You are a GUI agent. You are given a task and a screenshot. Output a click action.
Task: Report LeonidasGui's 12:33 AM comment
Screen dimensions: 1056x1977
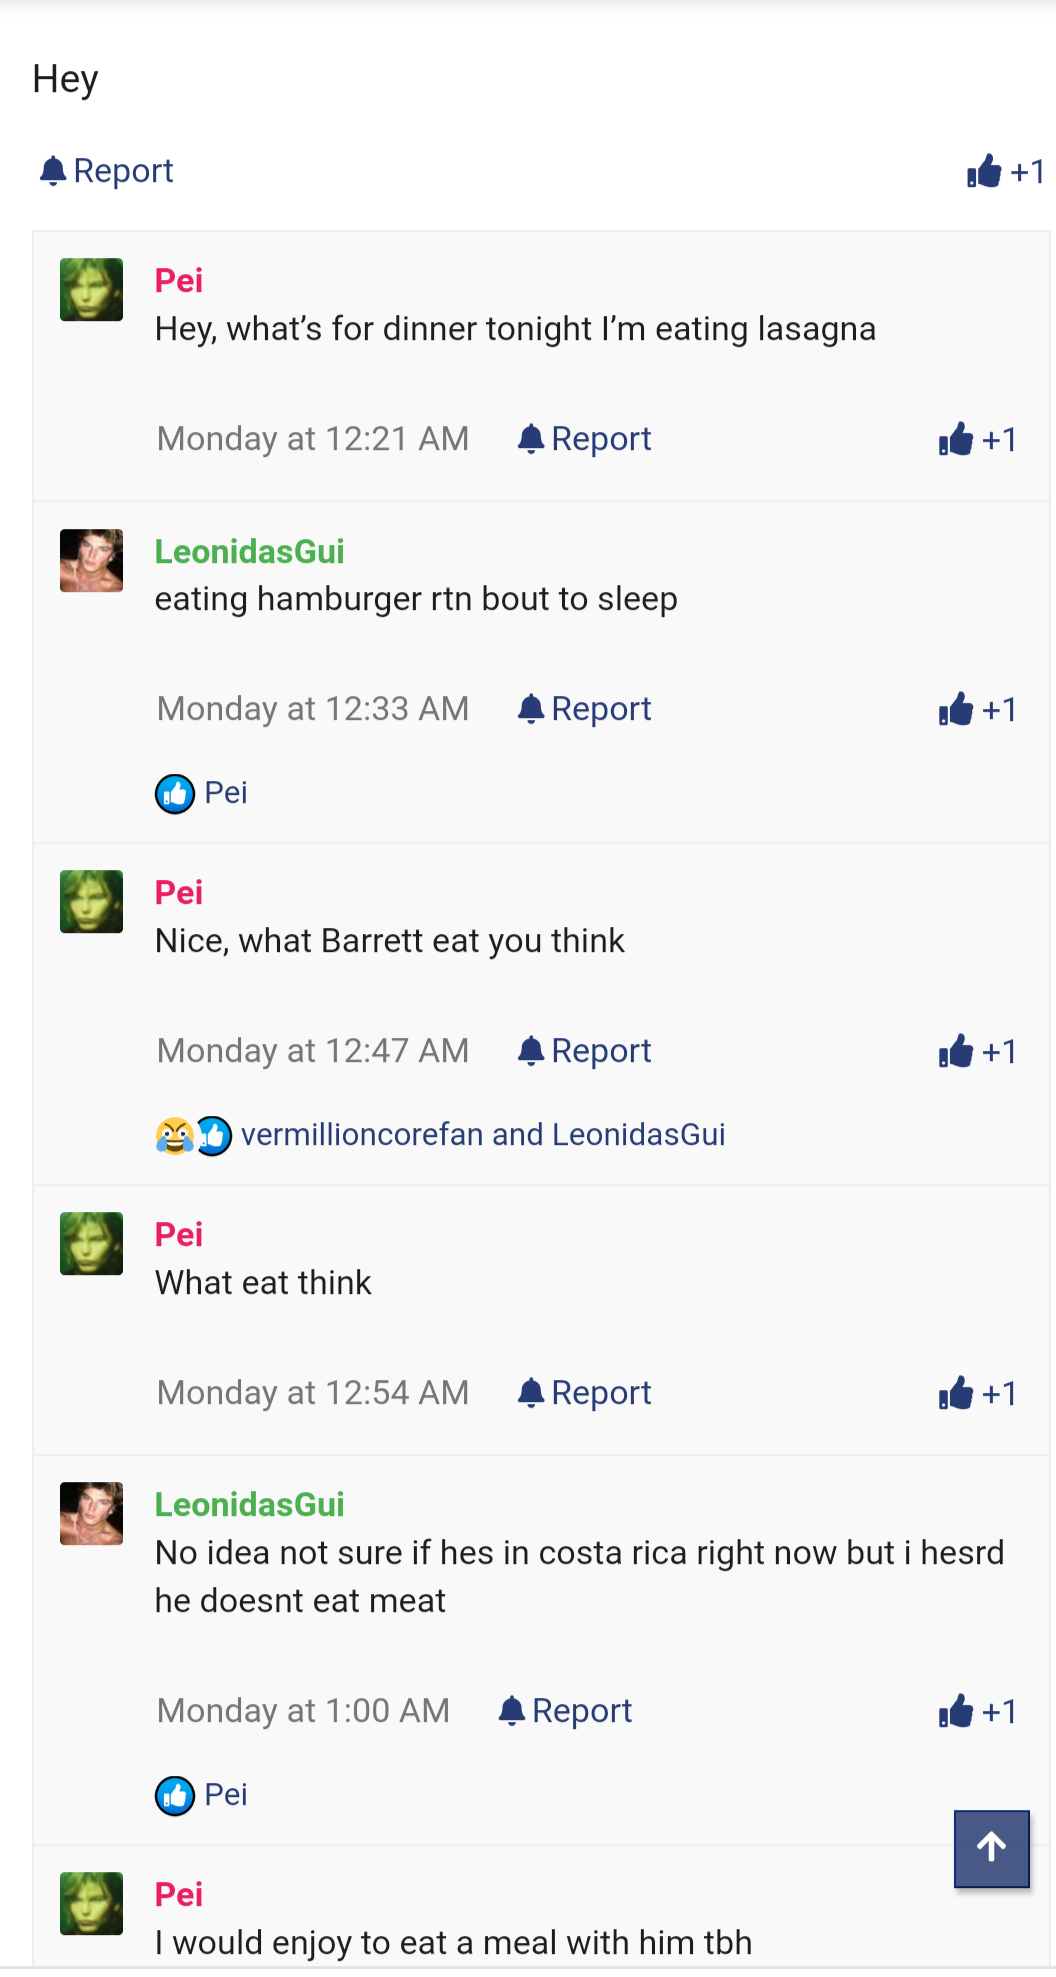pos(585,709)
